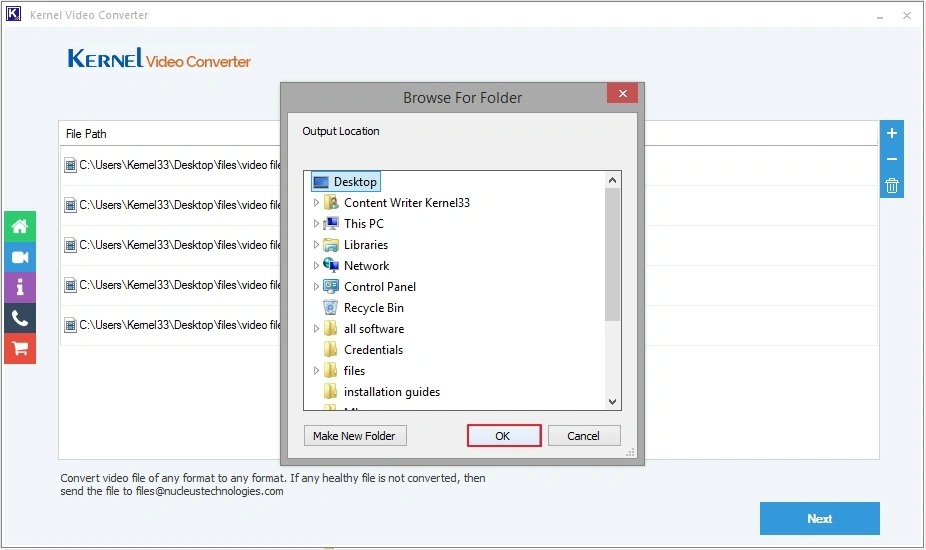This screenshot has height=550, width=926.
Task: Expand the Control Panel node
Action: (316, 287)
